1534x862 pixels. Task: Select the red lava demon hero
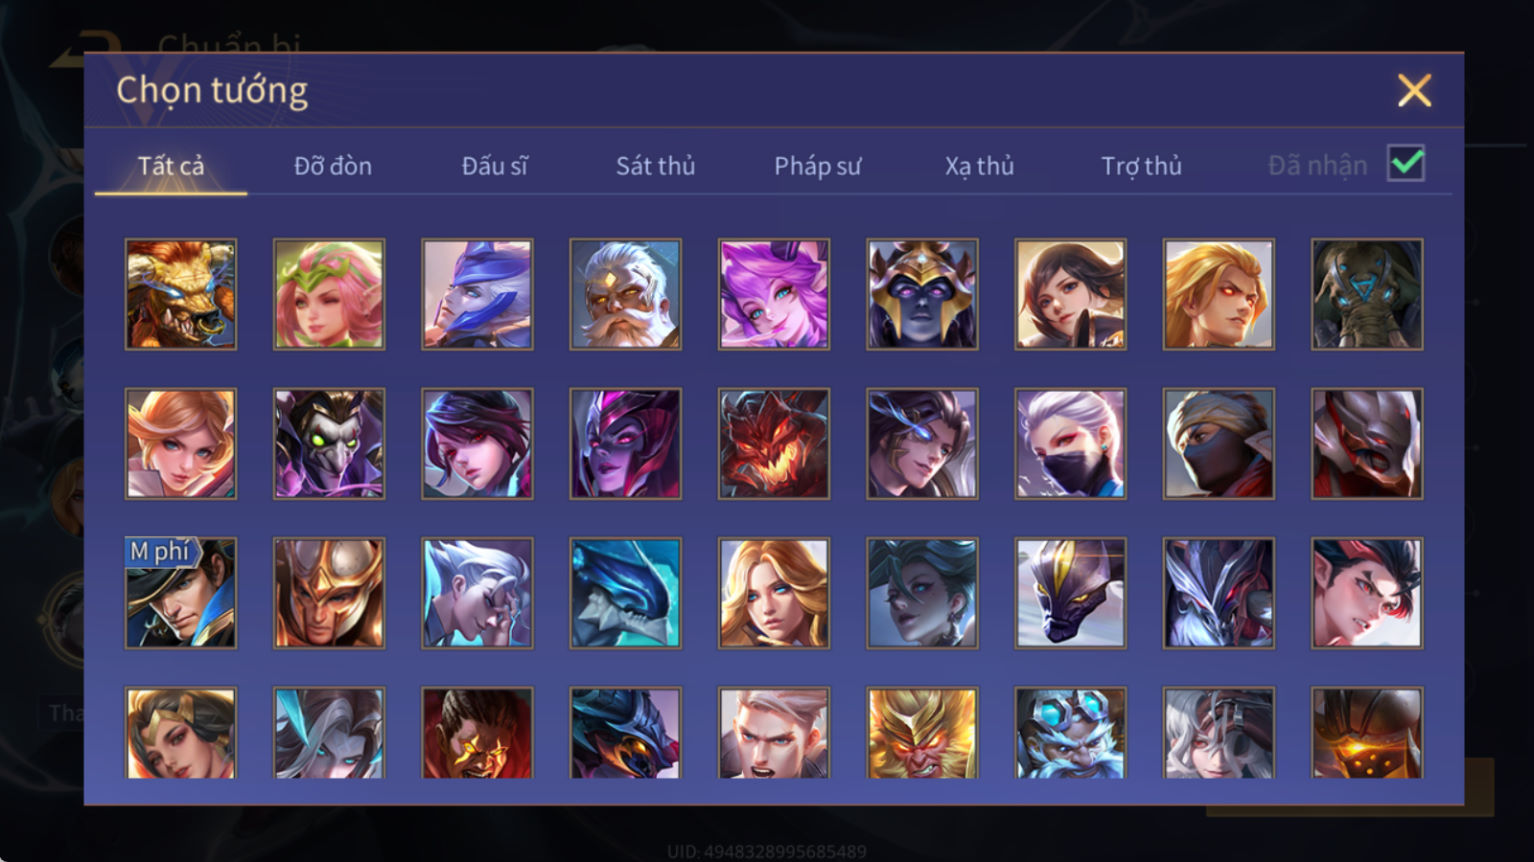pyautogui.click(x=773, y=444)
